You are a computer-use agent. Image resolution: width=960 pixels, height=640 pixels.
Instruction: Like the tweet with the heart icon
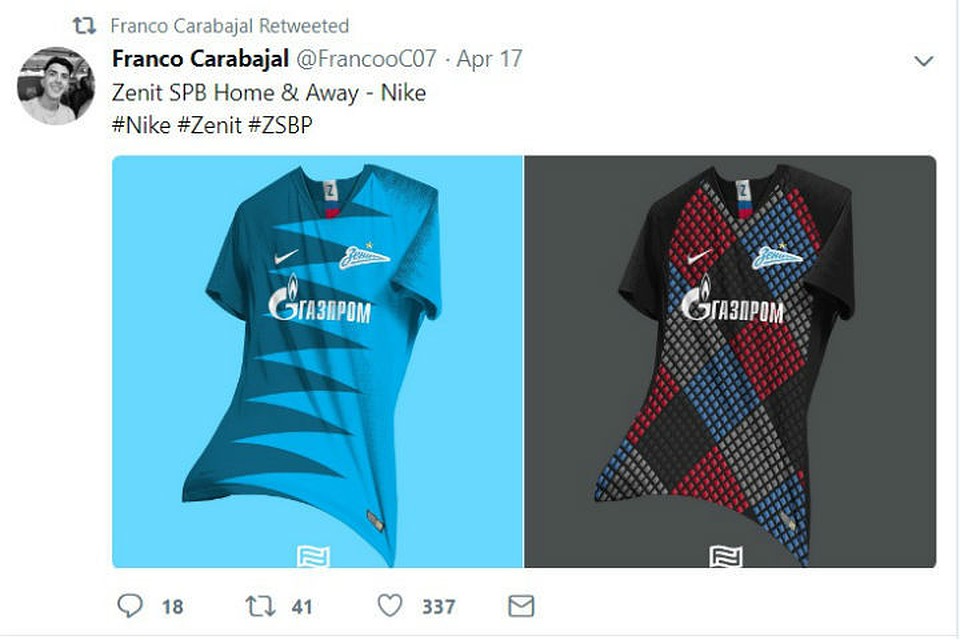coord(390,606)
